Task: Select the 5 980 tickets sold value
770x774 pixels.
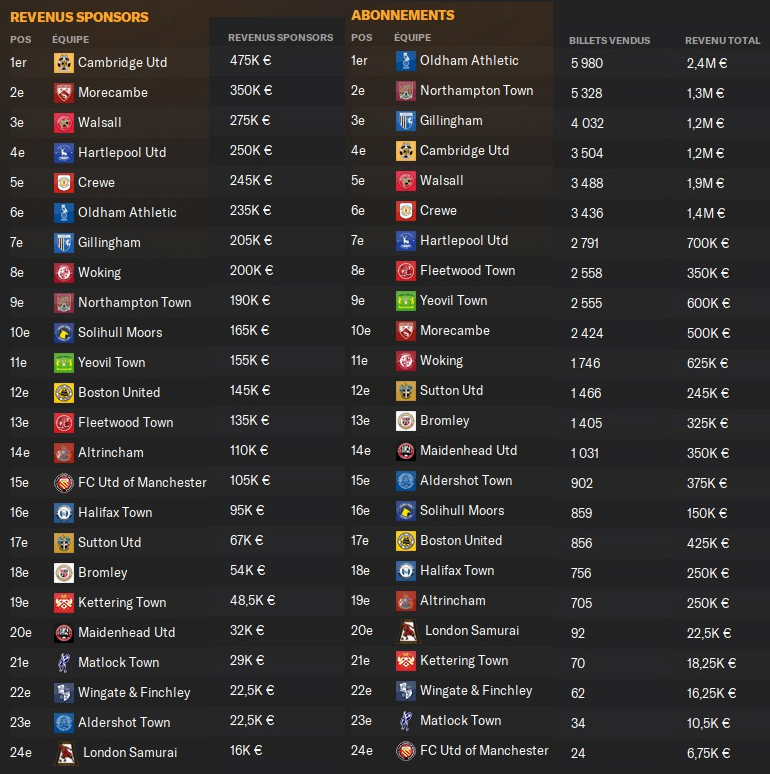Action: coord(587,64)
